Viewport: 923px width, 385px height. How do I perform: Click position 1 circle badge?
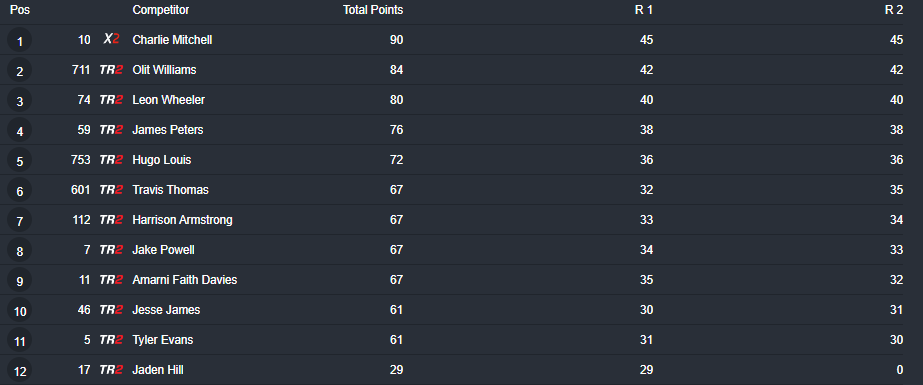[x=19, y=41]
